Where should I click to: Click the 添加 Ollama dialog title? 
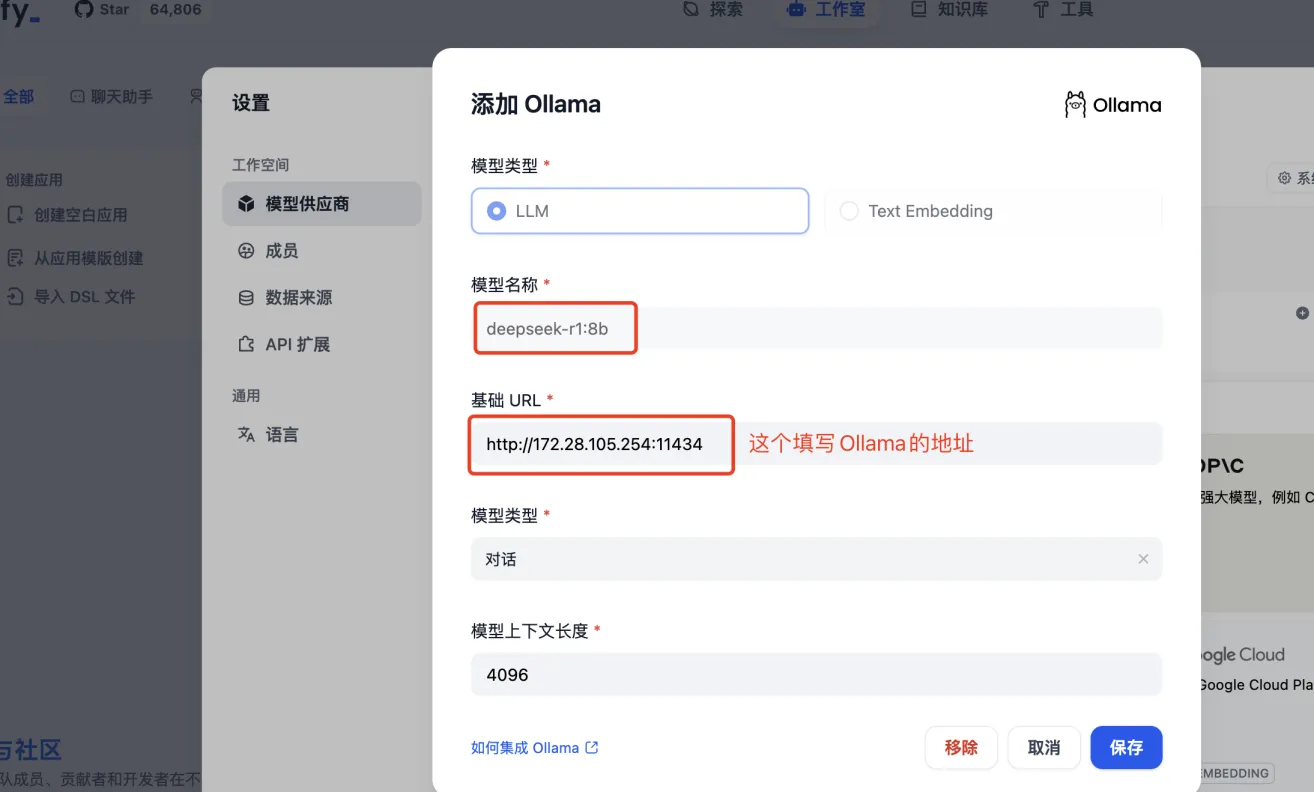click(536, 105)
